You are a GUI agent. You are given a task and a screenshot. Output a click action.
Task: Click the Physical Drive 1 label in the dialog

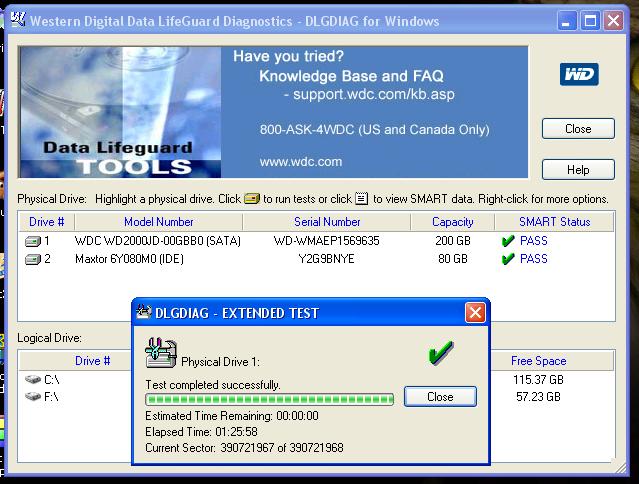coord(220,362)
